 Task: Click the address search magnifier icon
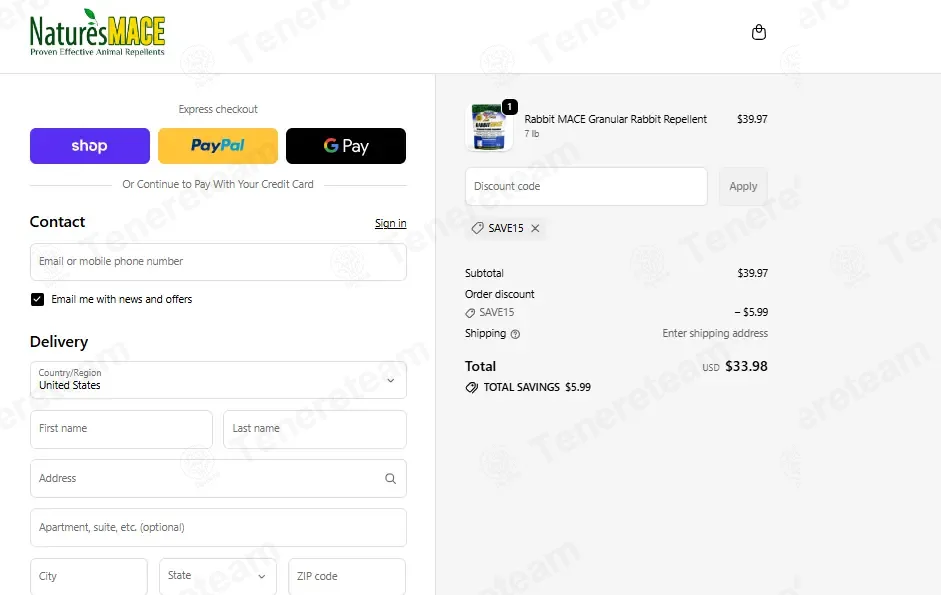390,479
